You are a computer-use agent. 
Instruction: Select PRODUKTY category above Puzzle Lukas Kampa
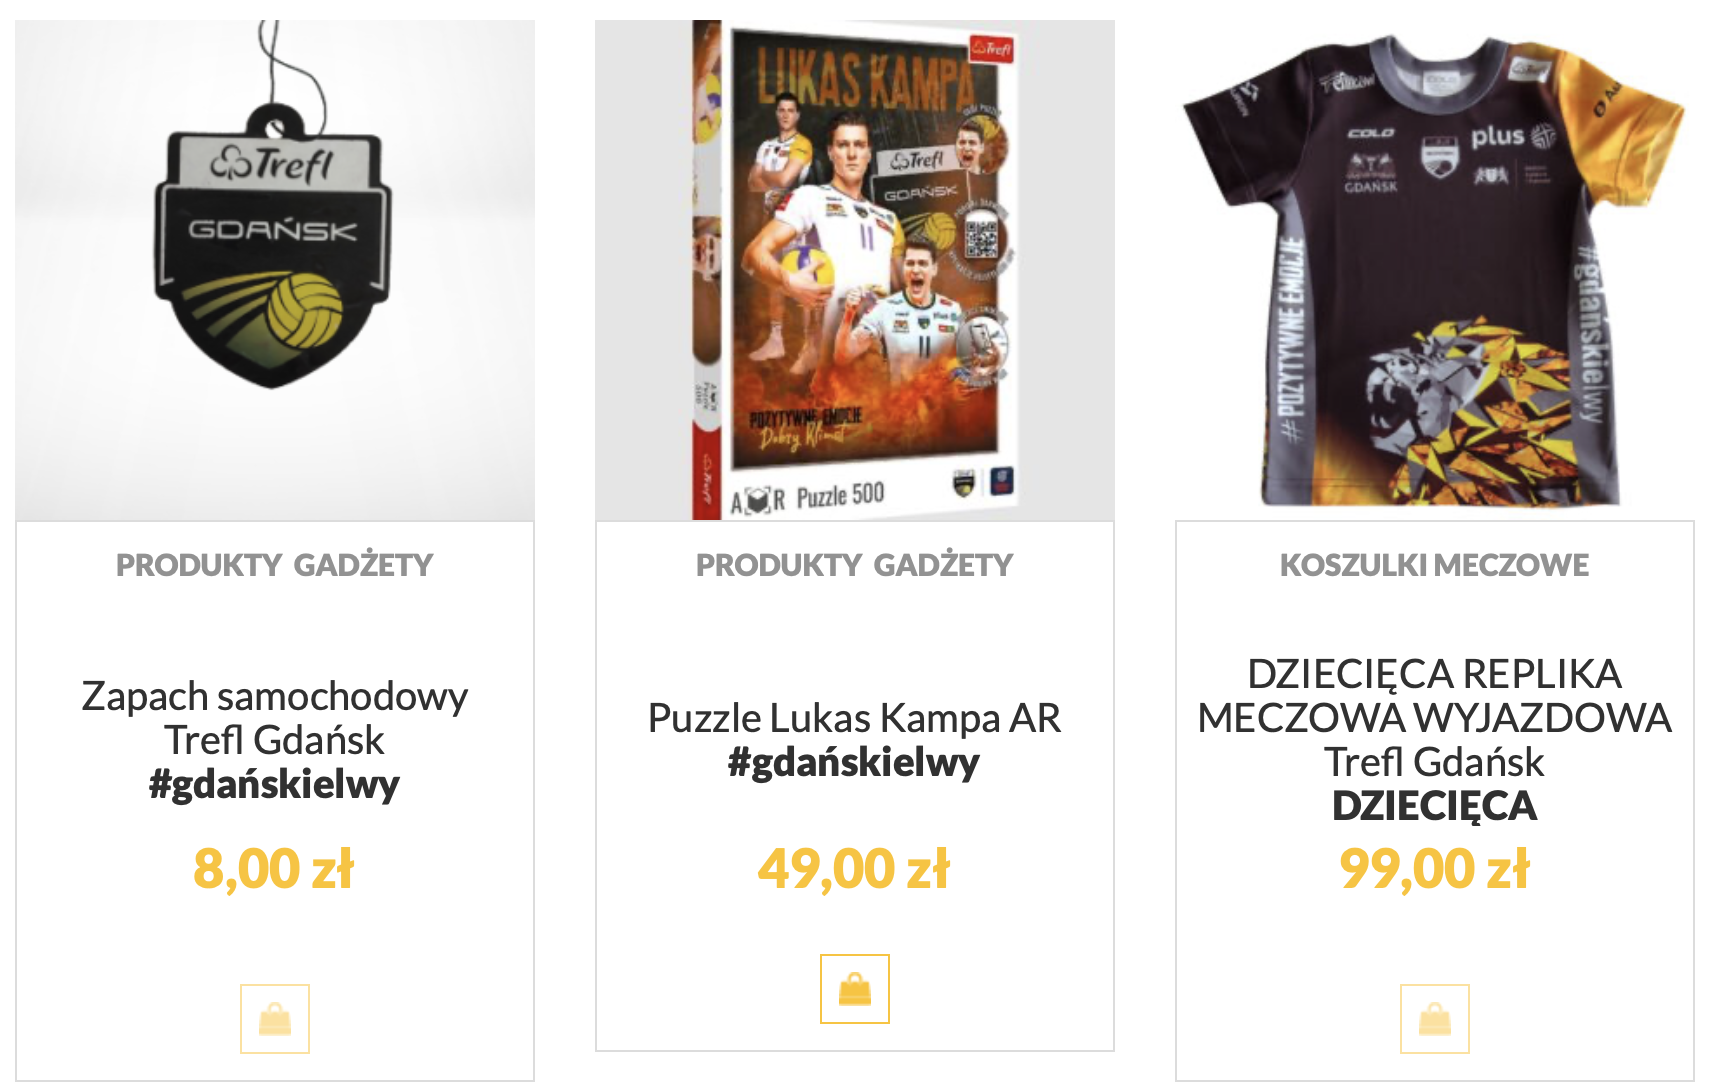779,565
